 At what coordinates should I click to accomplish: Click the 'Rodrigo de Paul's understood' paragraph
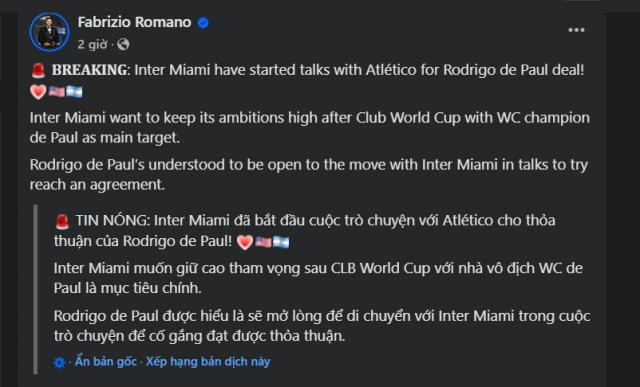tap(309, 175)
